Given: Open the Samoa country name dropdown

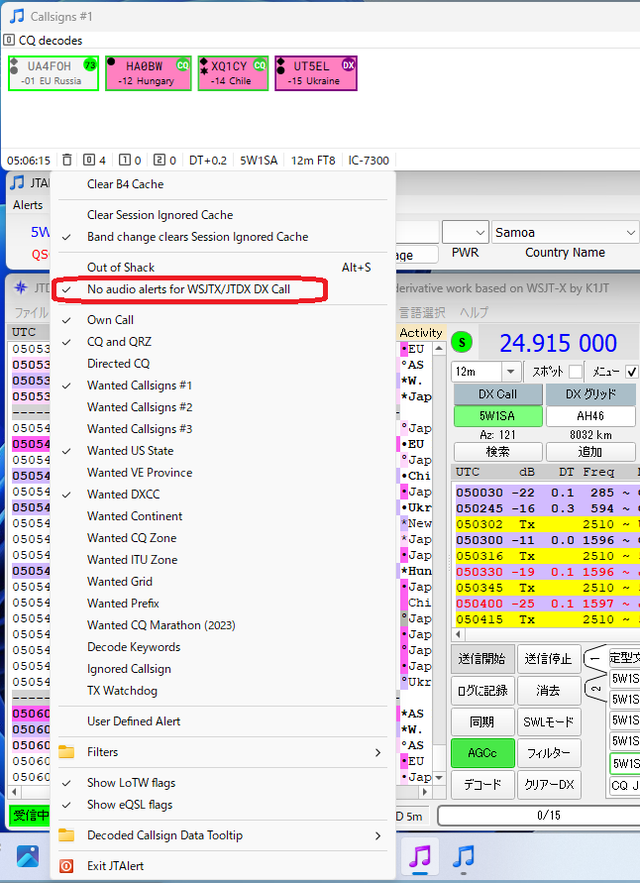Looking at the screenshot, I should click(565, 232).
